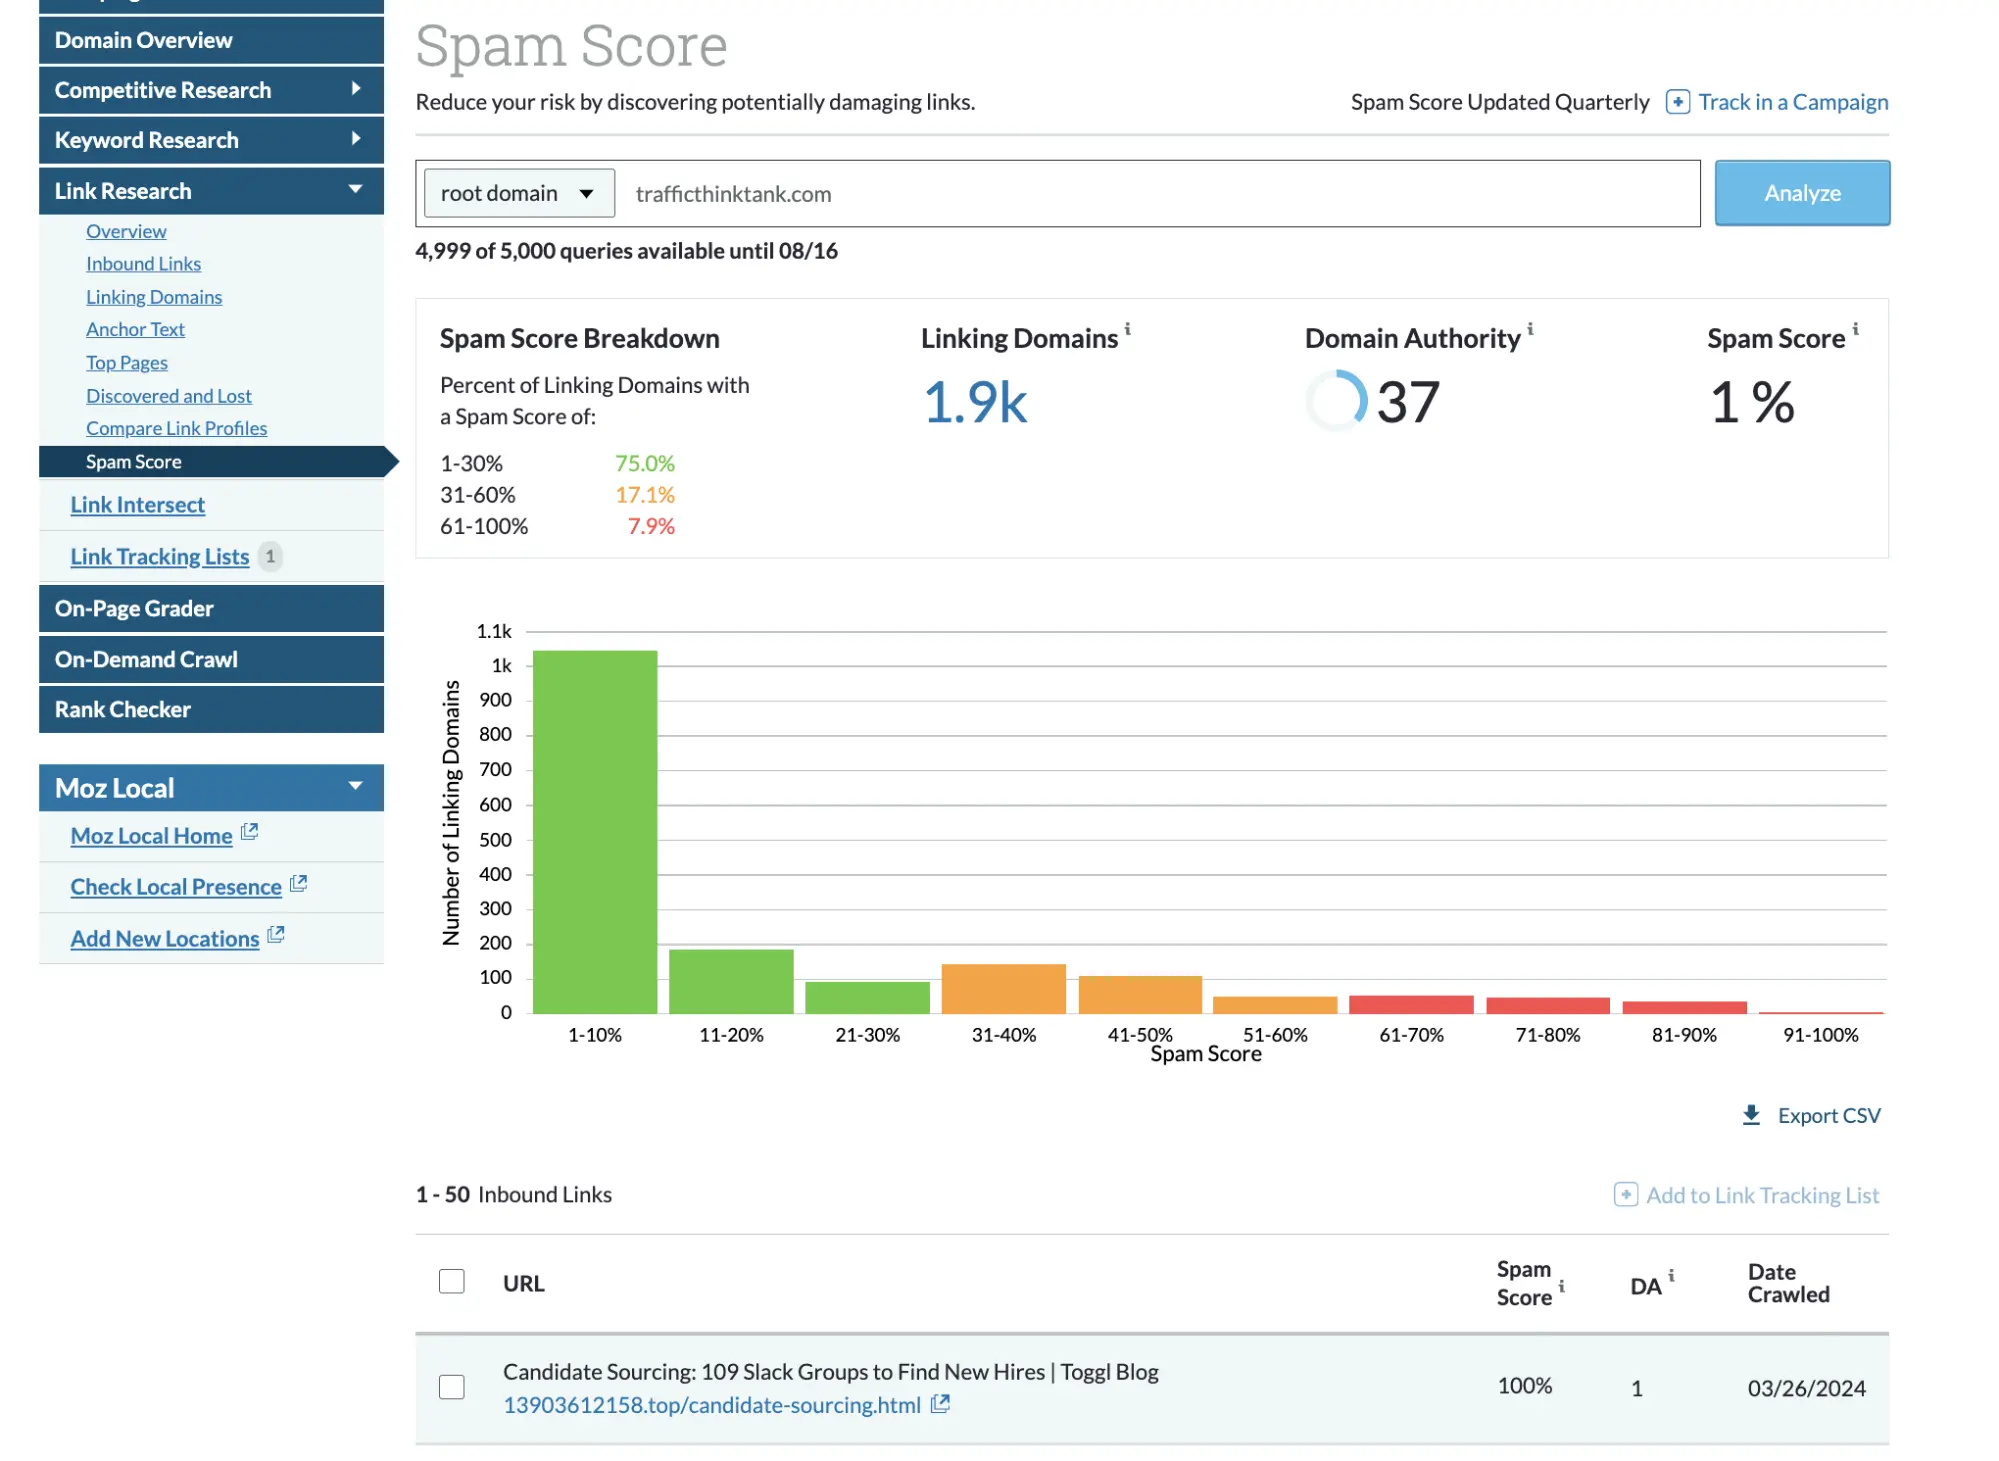Open the Check Local Presence link

(x=175, y=886)
